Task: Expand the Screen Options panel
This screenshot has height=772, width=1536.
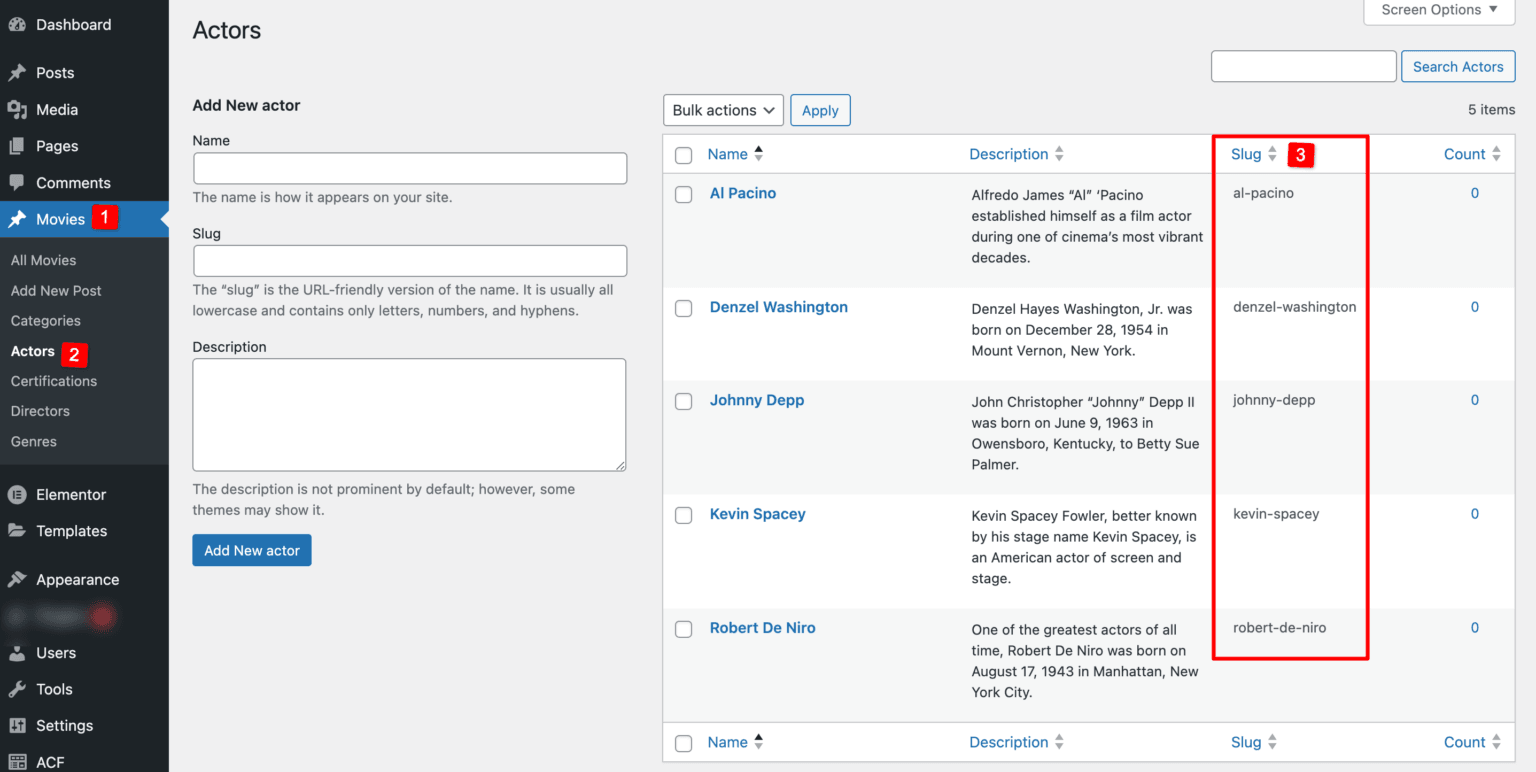Action: 1437,10
